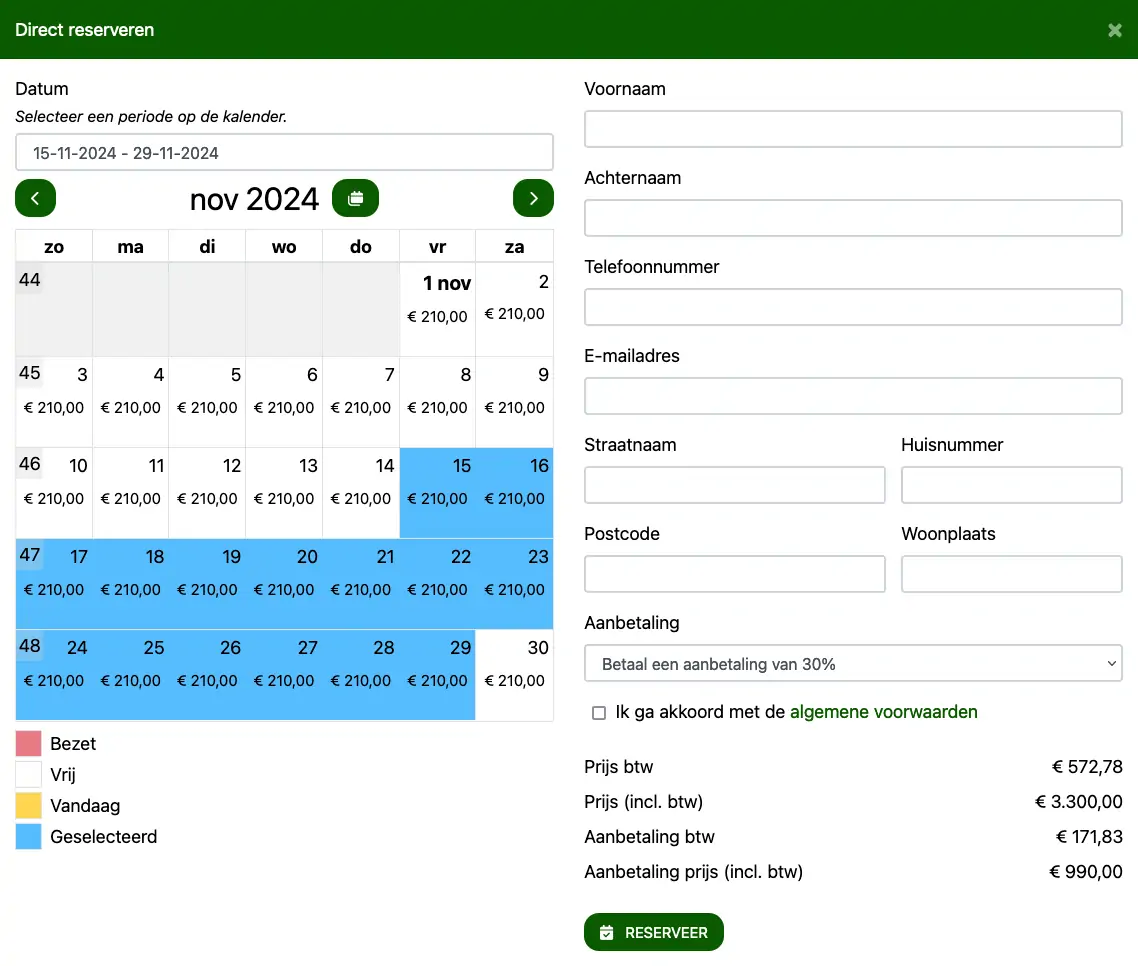Click the date range field 15-11-2024 - 29-11-2024

click(284, 152)
